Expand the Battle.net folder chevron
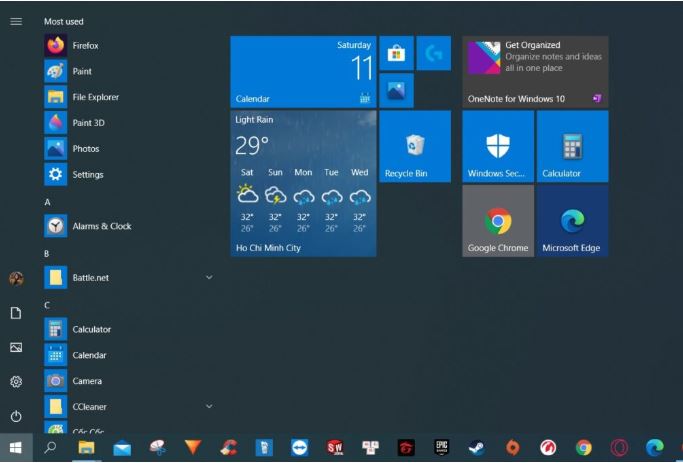Image resolution: width=683 pixels, height=463 pixels. click(x=209, y=277)
